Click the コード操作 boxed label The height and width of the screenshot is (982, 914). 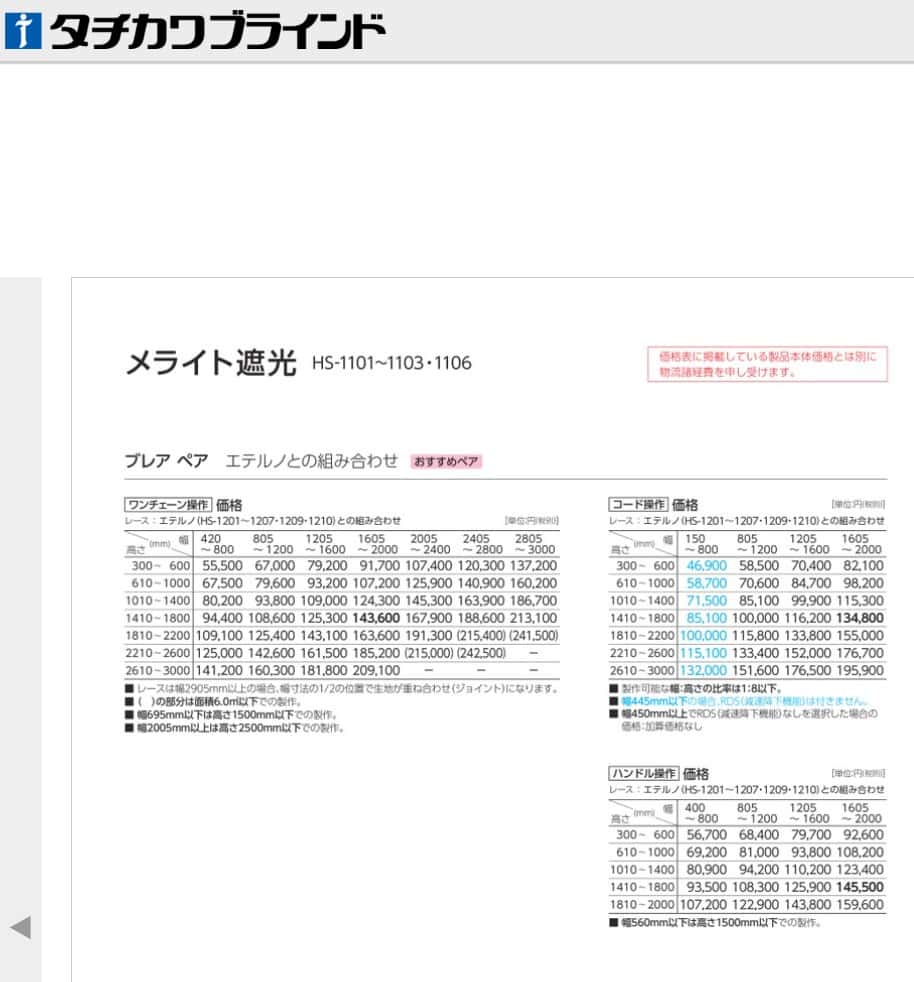(x=638, y=505)
